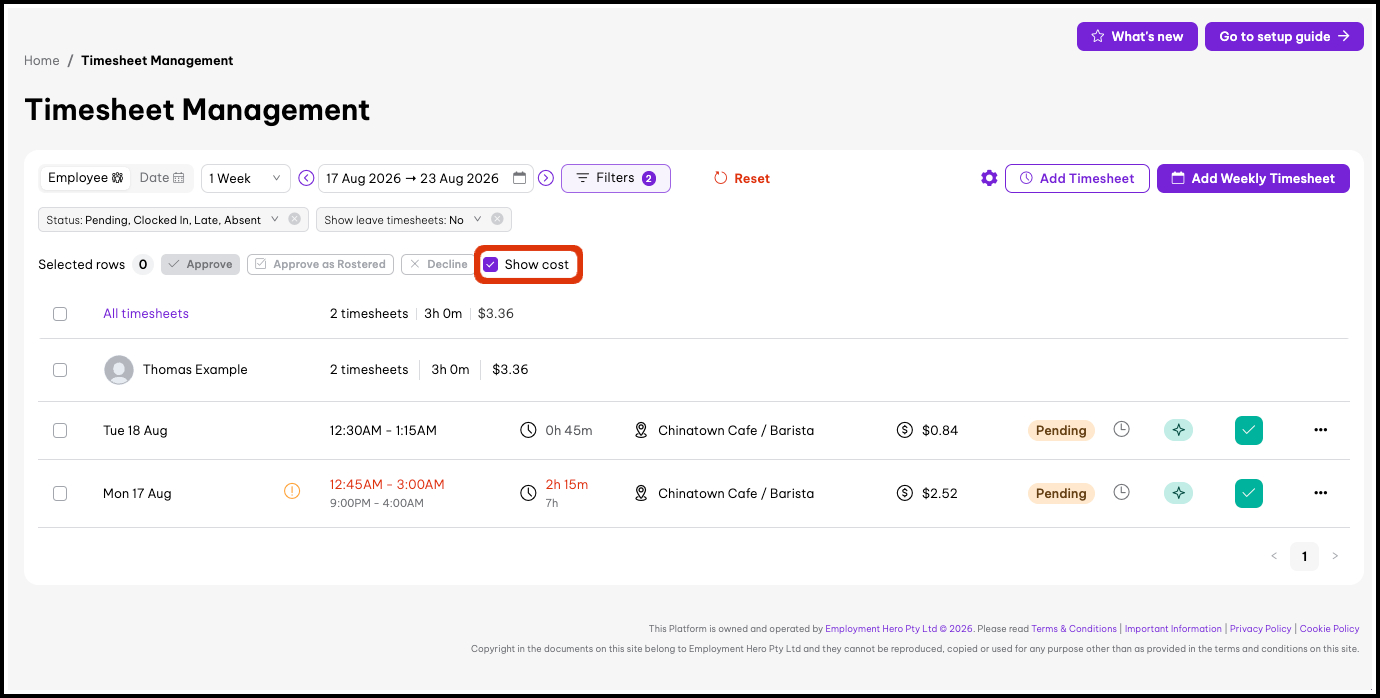The height and width of the screenshot is (698, 1380).
Task: Click Pending status on Tue 18 Aug row
Action: point(1061,430)
